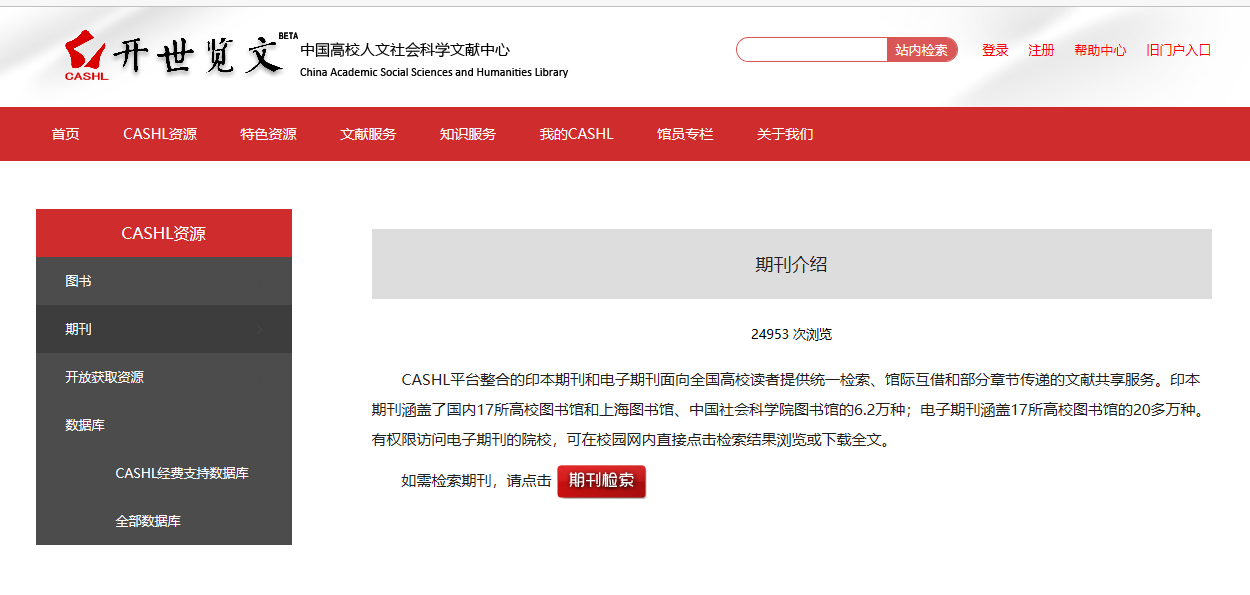The height and width of the screenshot is (595, 1250).
Task: Choose 文献服务 in the red navigation bar
Action: click(x=368, y=134)
